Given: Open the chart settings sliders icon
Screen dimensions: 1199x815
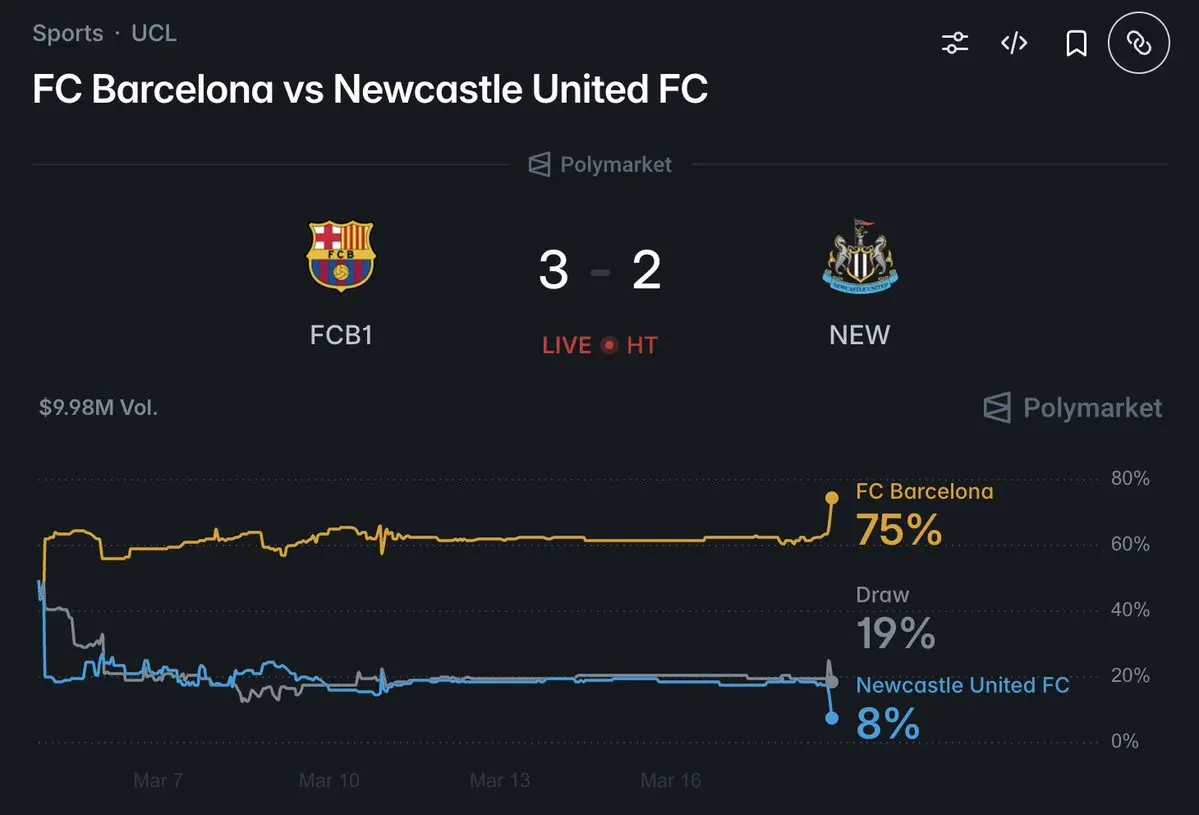Looking at the screenshot, I should pos(955,43).
